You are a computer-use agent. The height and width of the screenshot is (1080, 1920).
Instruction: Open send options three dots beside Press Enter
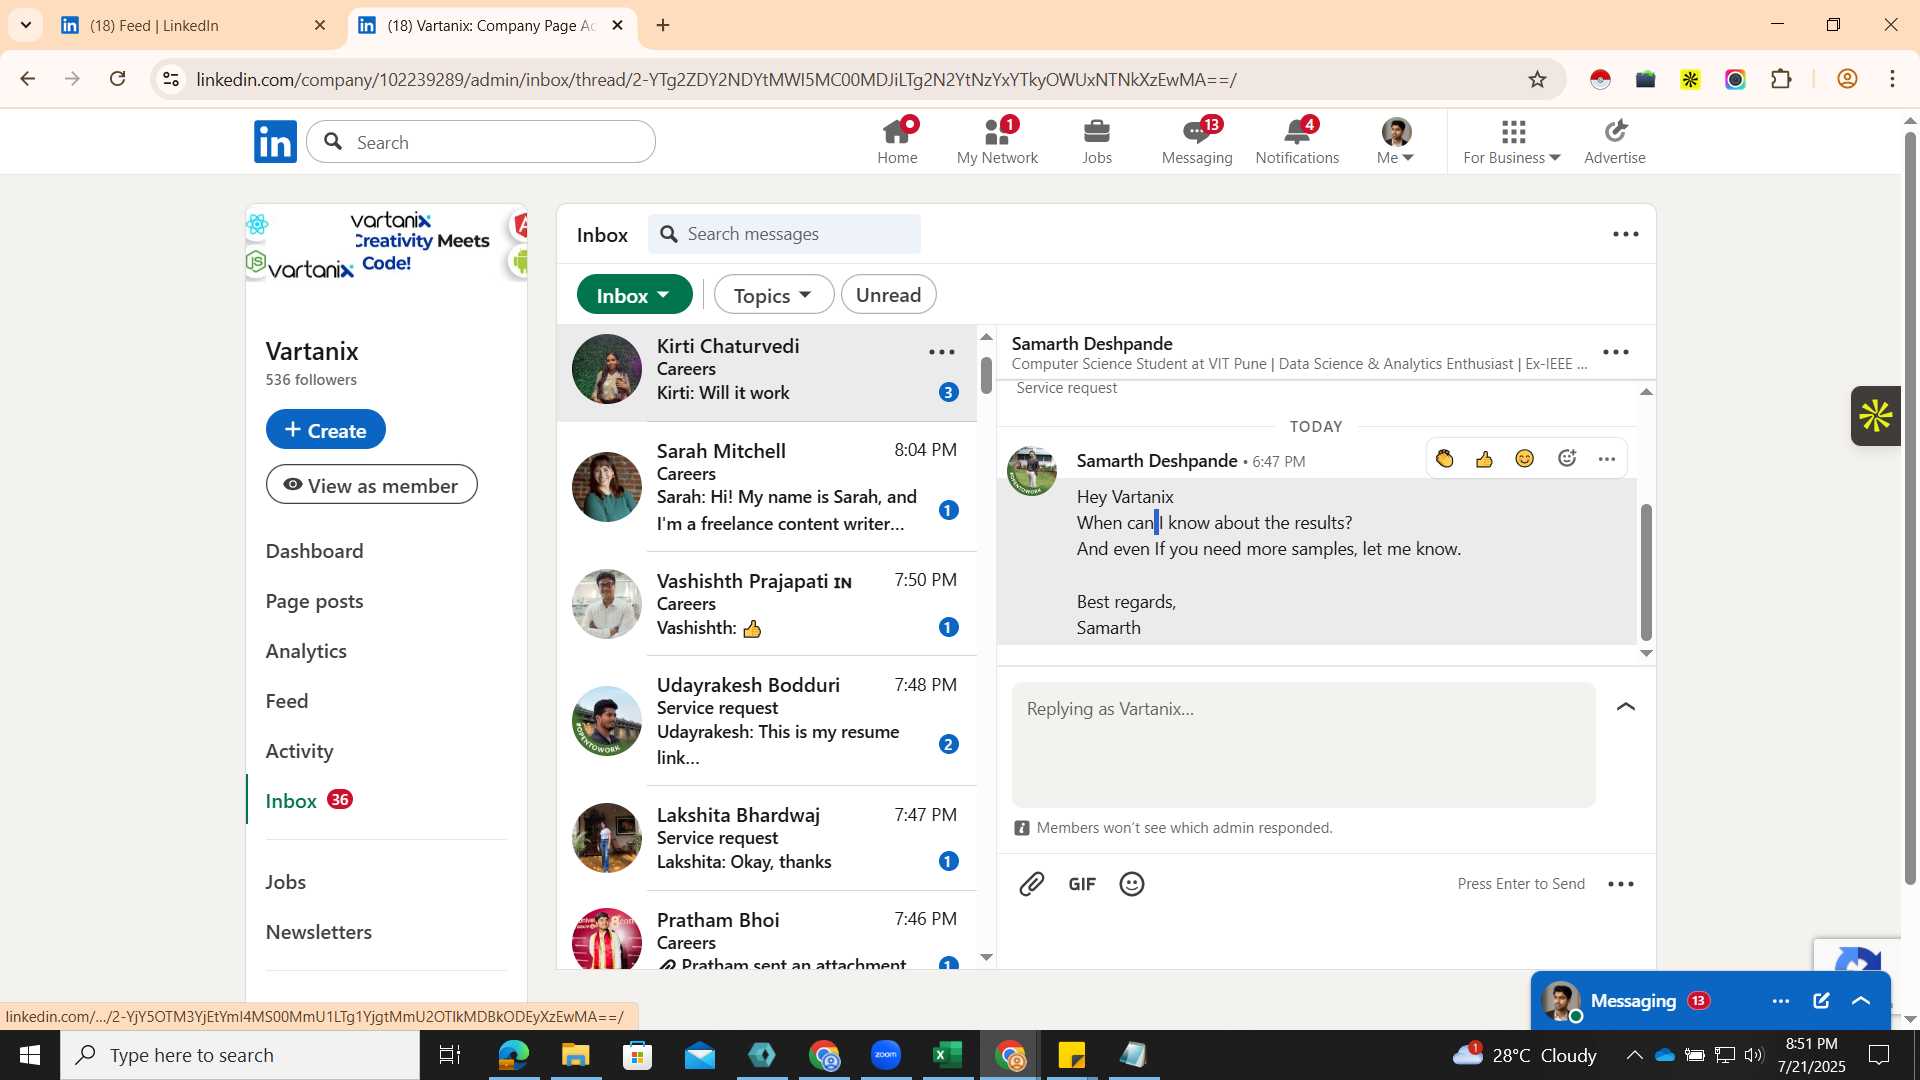point(1621,884)
